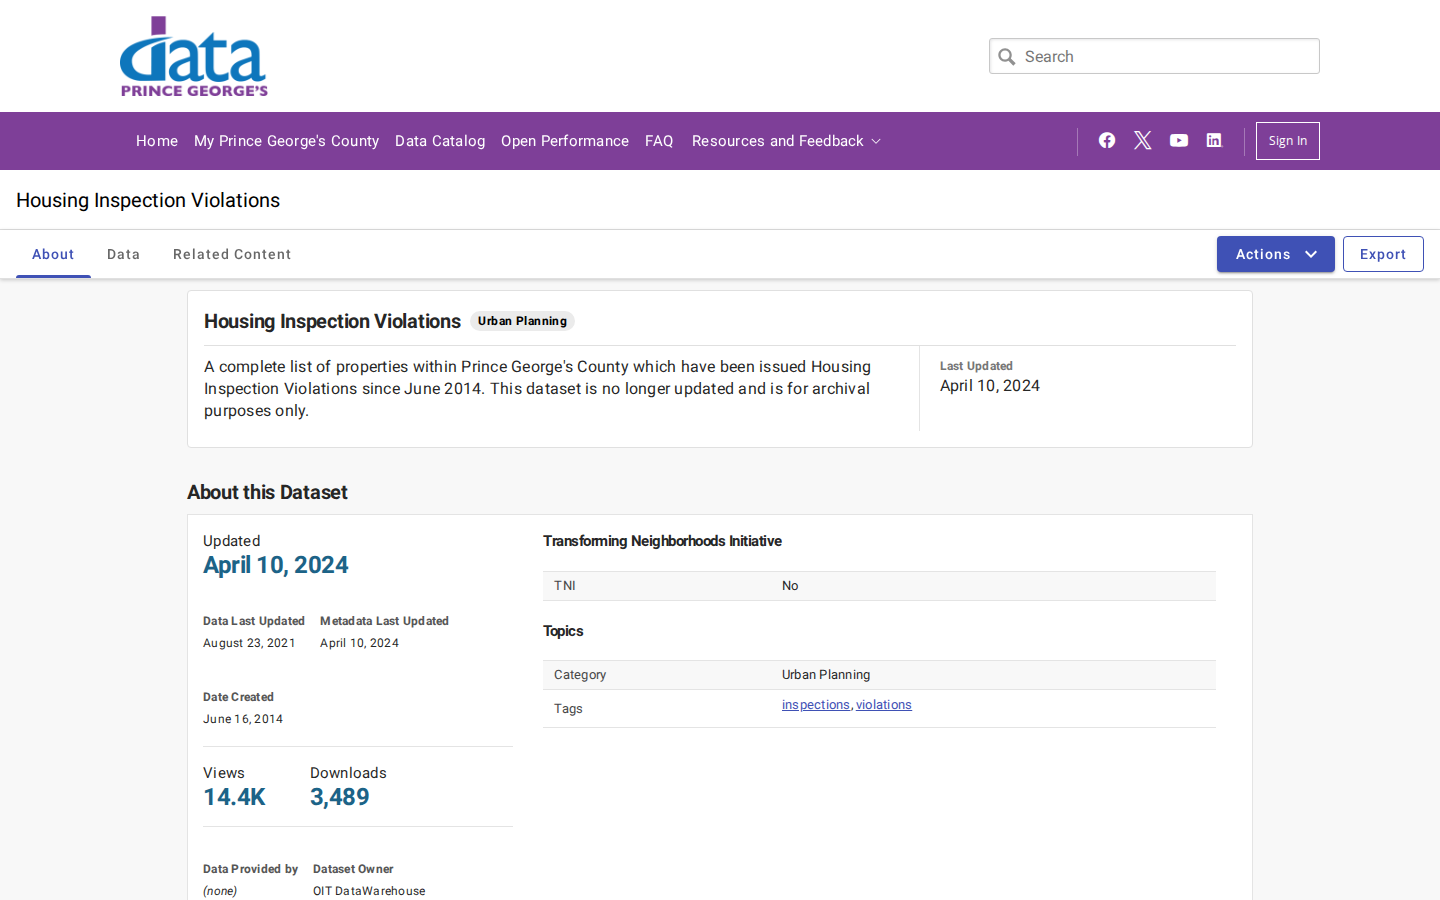Open the violations tag link
The width and height of the screenshot is (1440, 900).
[884, 705]
